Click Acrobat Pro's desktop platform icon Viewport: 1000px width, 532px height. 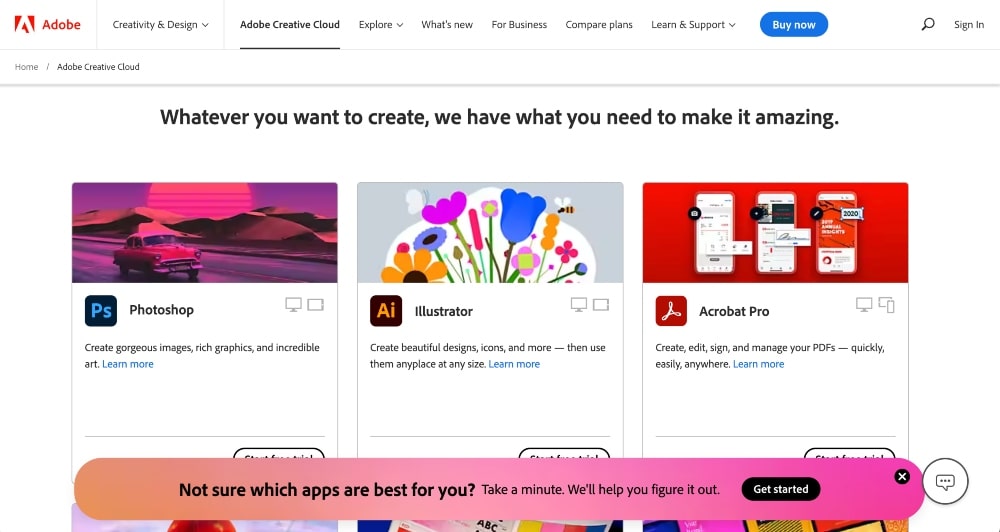(864, 305)
